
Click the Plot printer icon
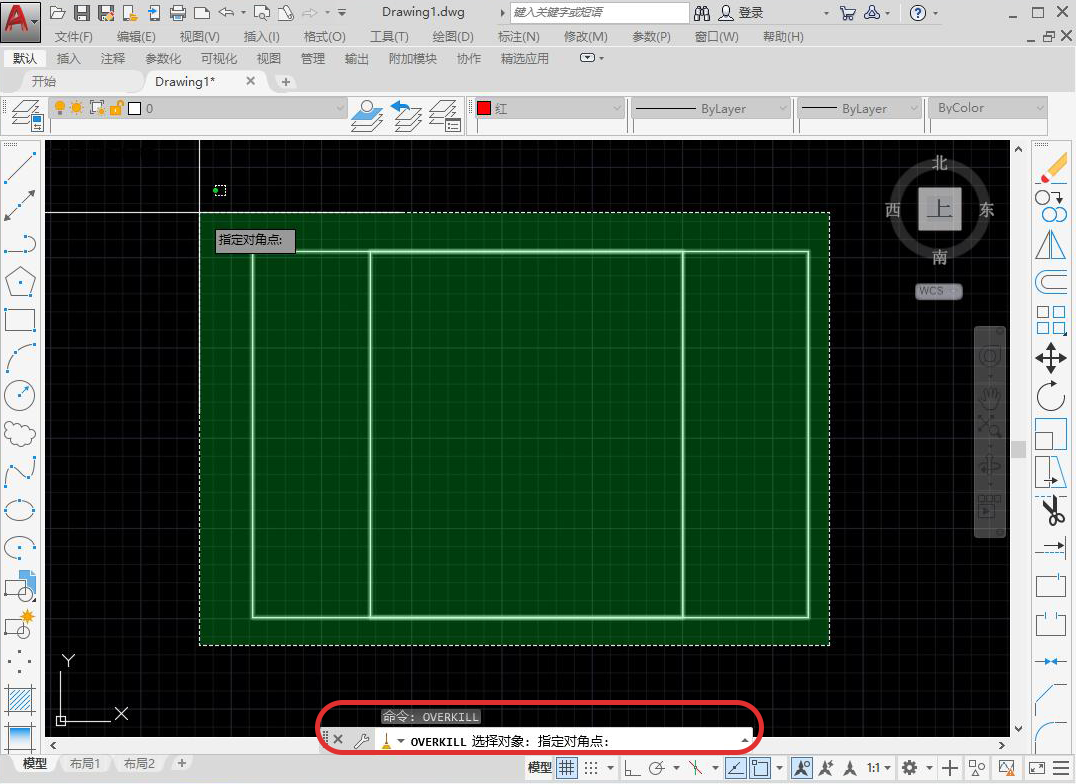[178, 12]
